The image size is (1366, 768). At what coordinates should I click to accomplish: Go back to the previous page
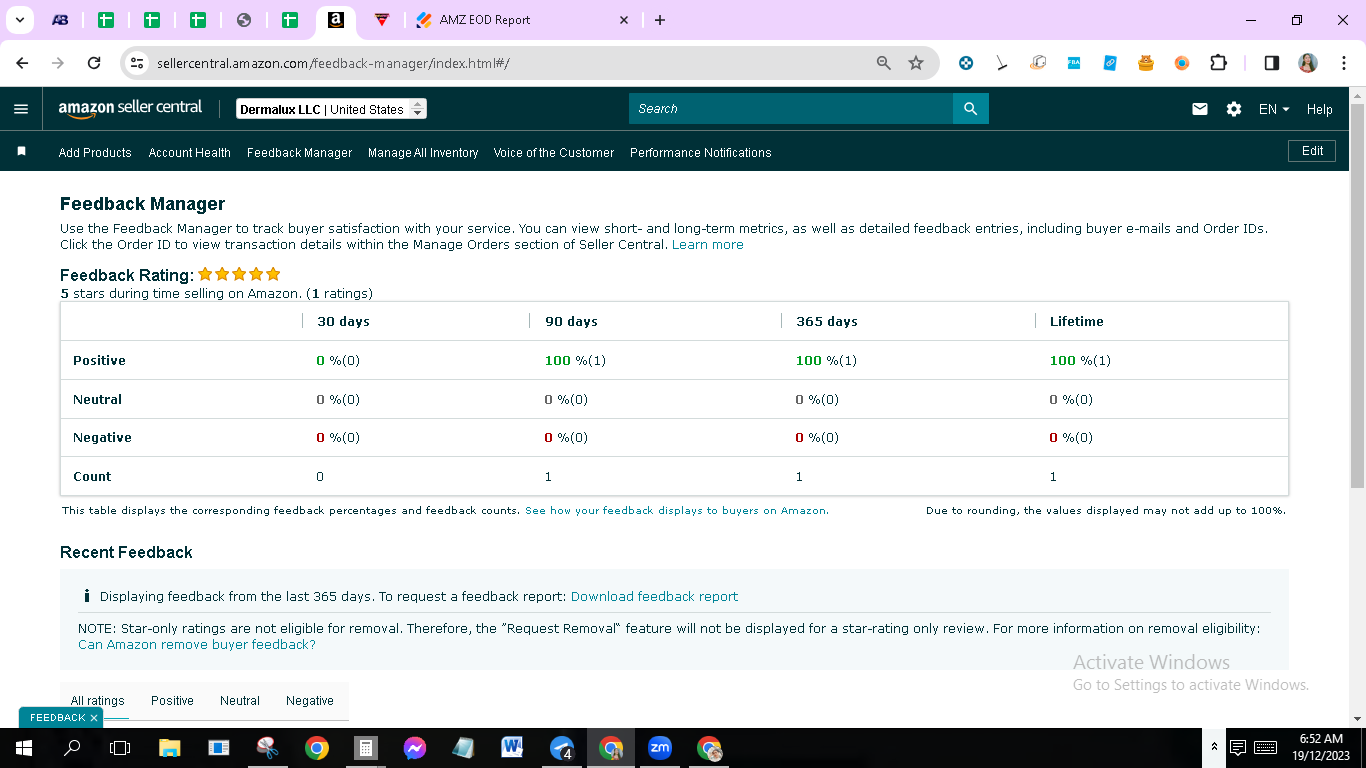pyautogui.click(x=23, y=63)
